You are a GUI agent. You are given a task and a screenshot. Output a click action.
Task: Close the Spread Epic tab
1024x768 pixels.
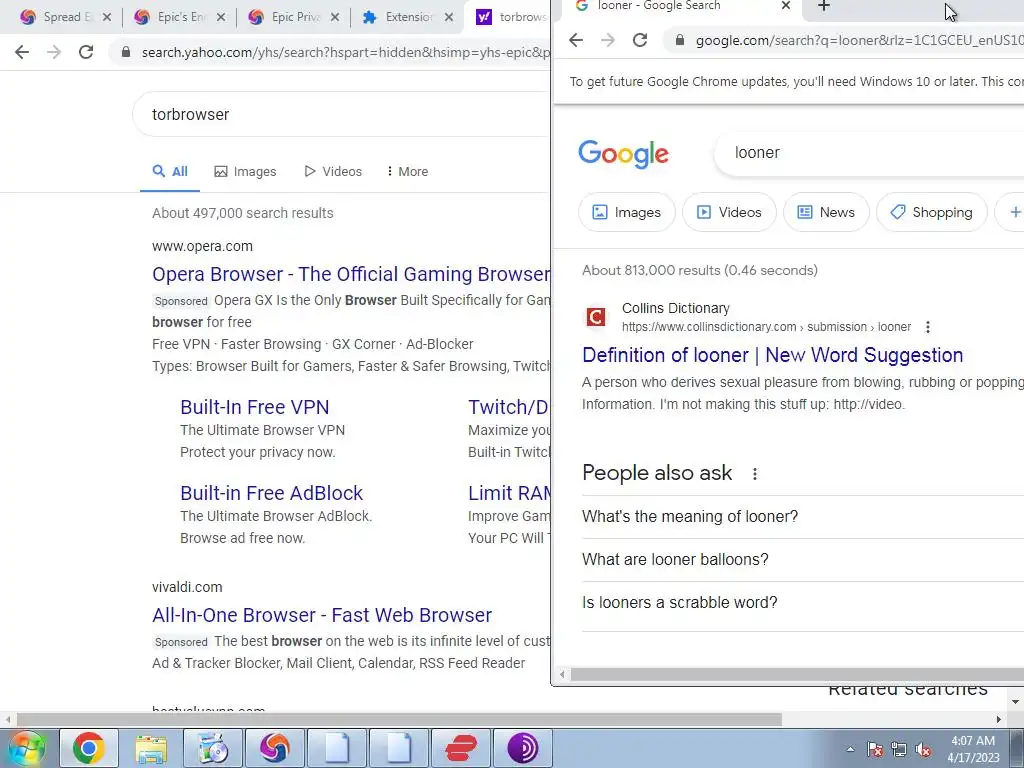[x=107, y=17]
